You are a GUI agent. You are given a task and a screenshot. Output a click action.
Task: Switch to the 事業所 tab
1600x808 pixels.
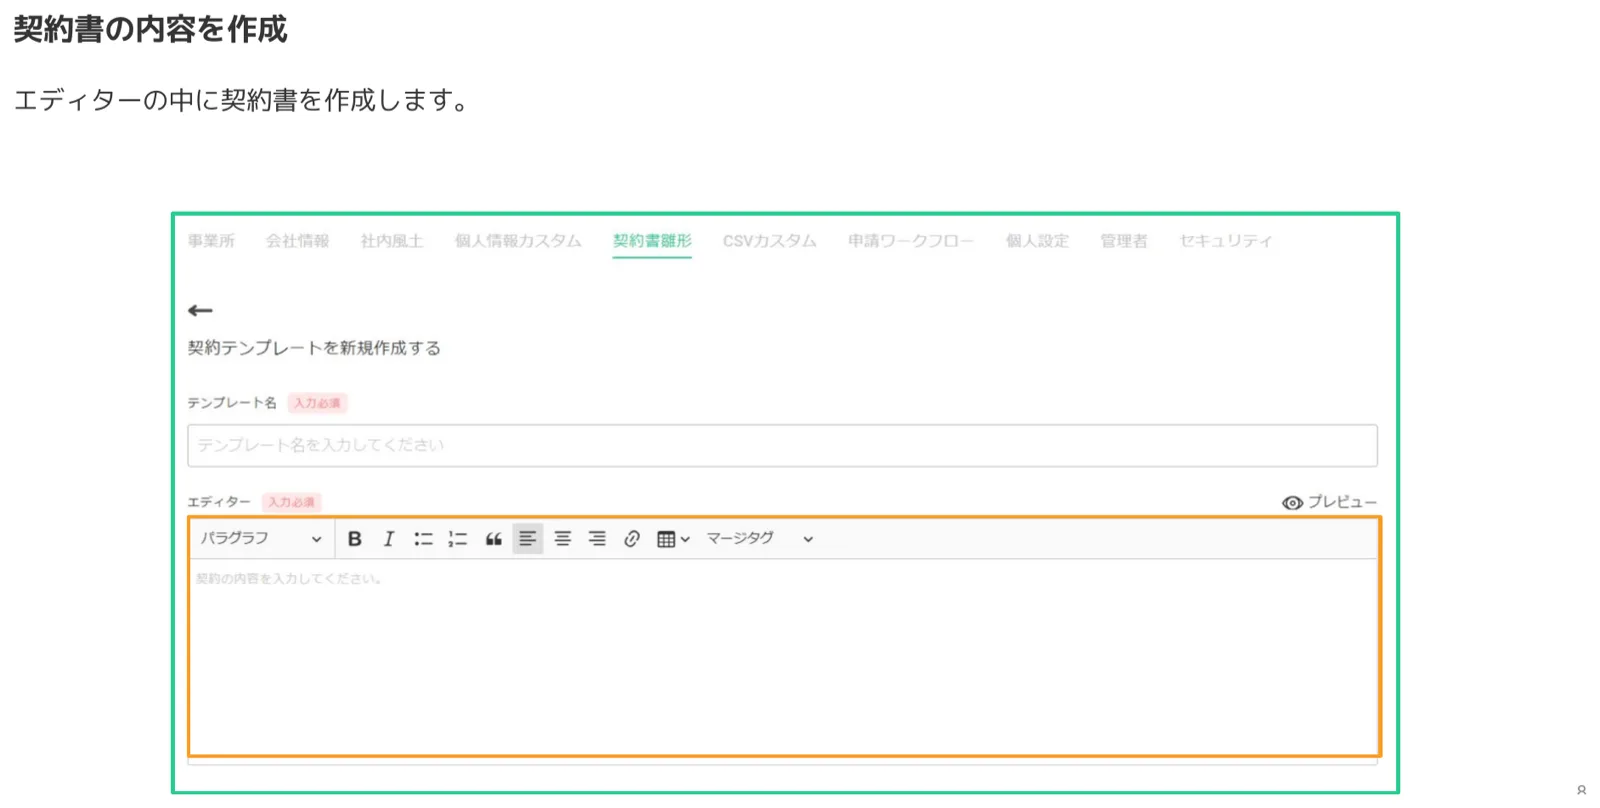coord(211,241)
